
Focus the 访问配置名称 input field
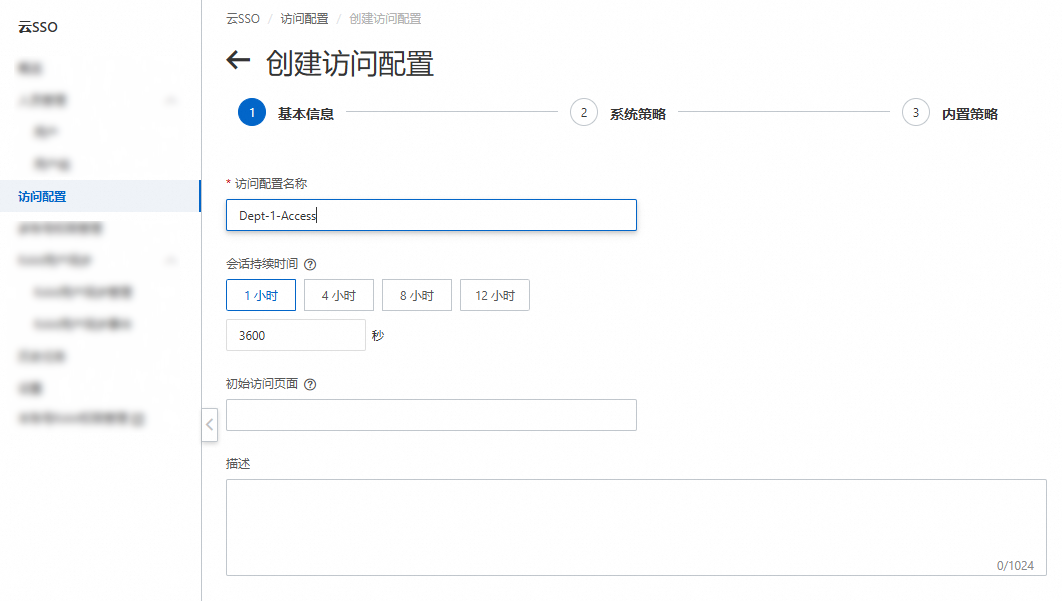tap(431, 215)
